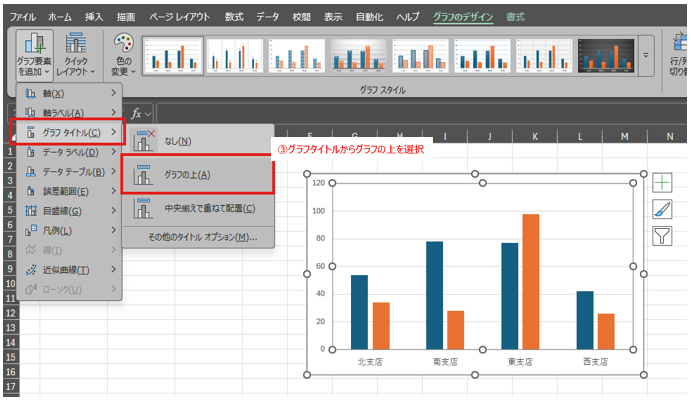Open the paintbrush chart styles button
The height and width of the screenshot is (403, 691).
click(662, 209)
